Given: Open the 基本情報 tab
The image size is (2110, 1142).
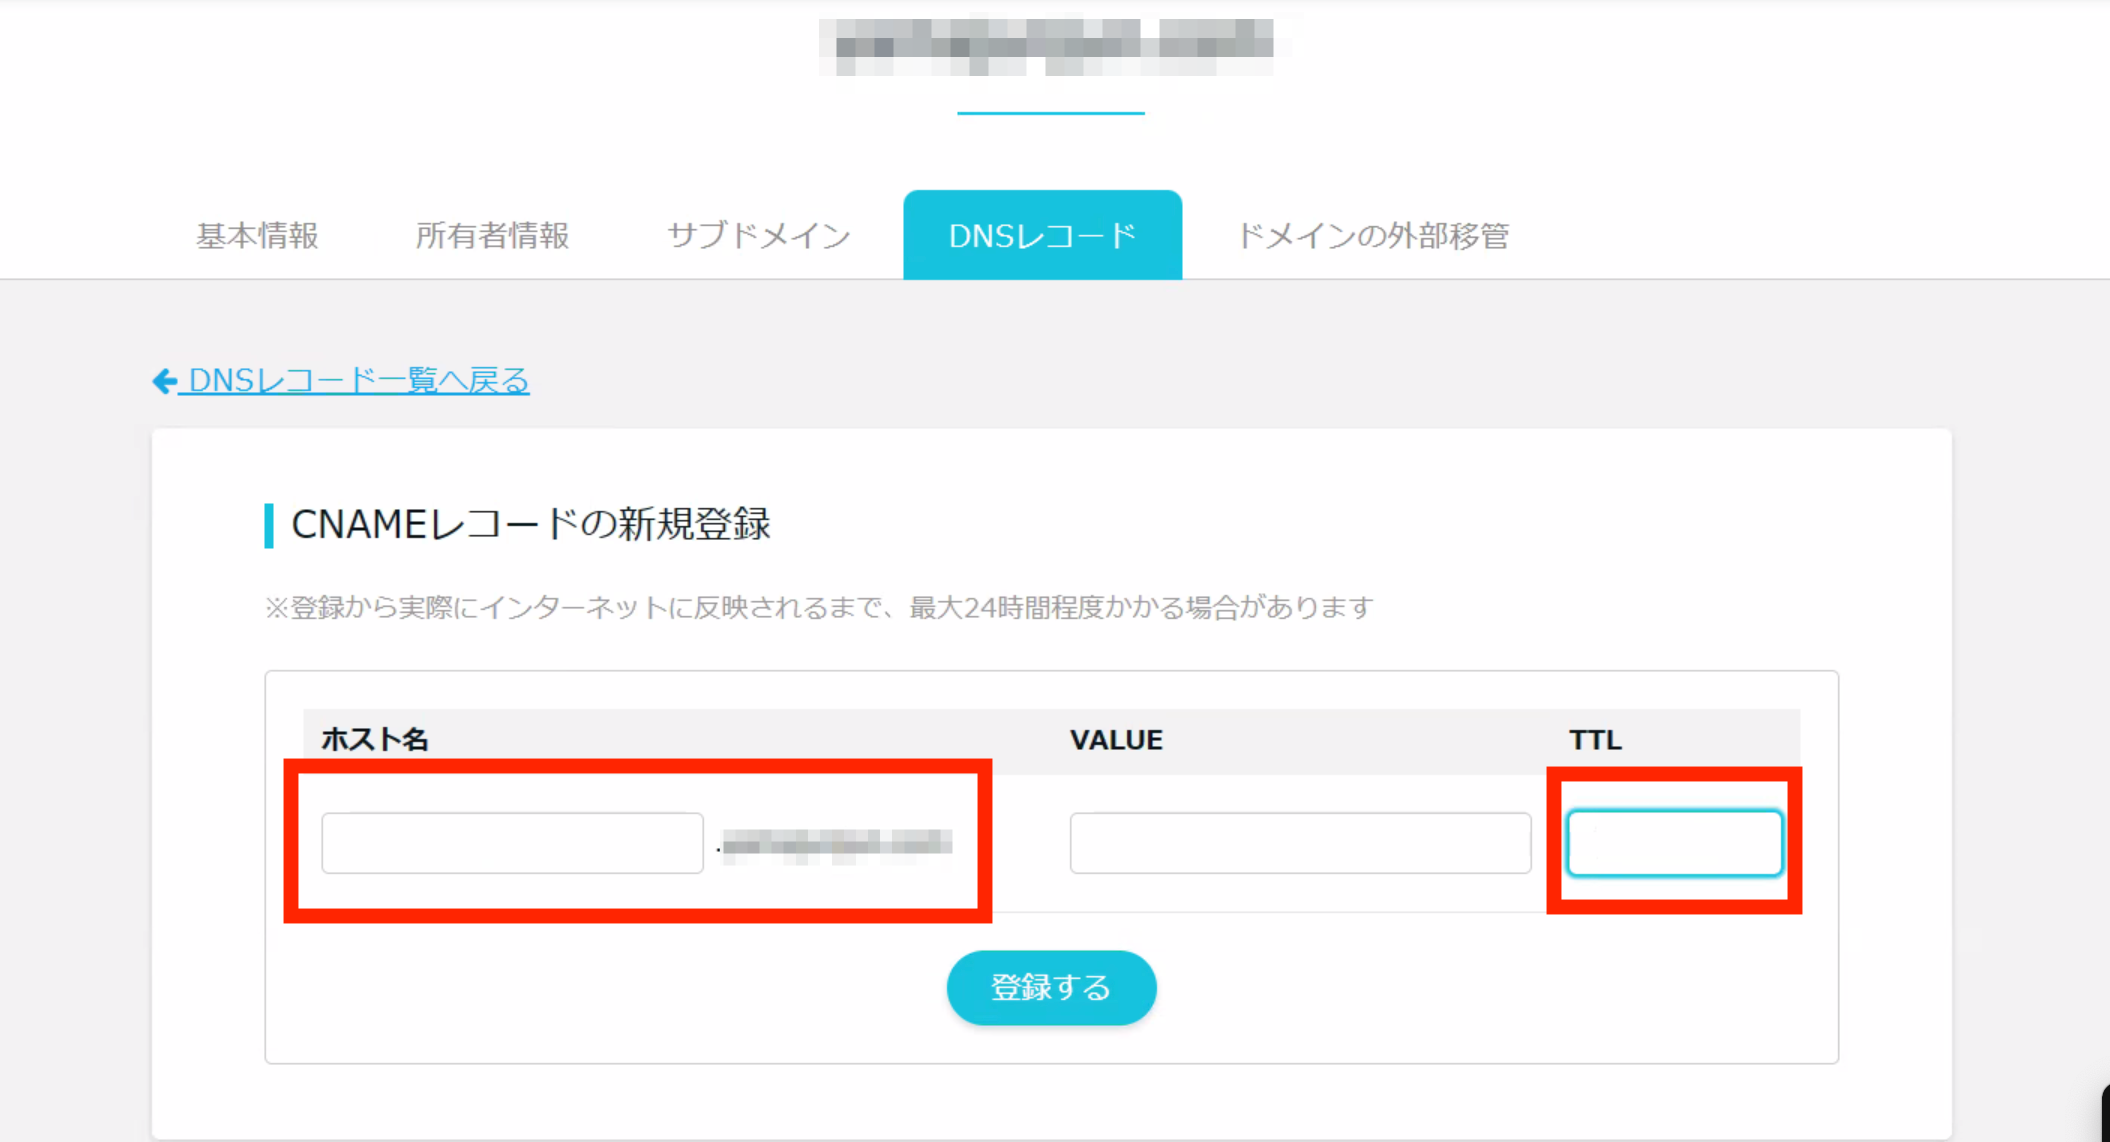Looking at the screenshot, I should 257,235.
